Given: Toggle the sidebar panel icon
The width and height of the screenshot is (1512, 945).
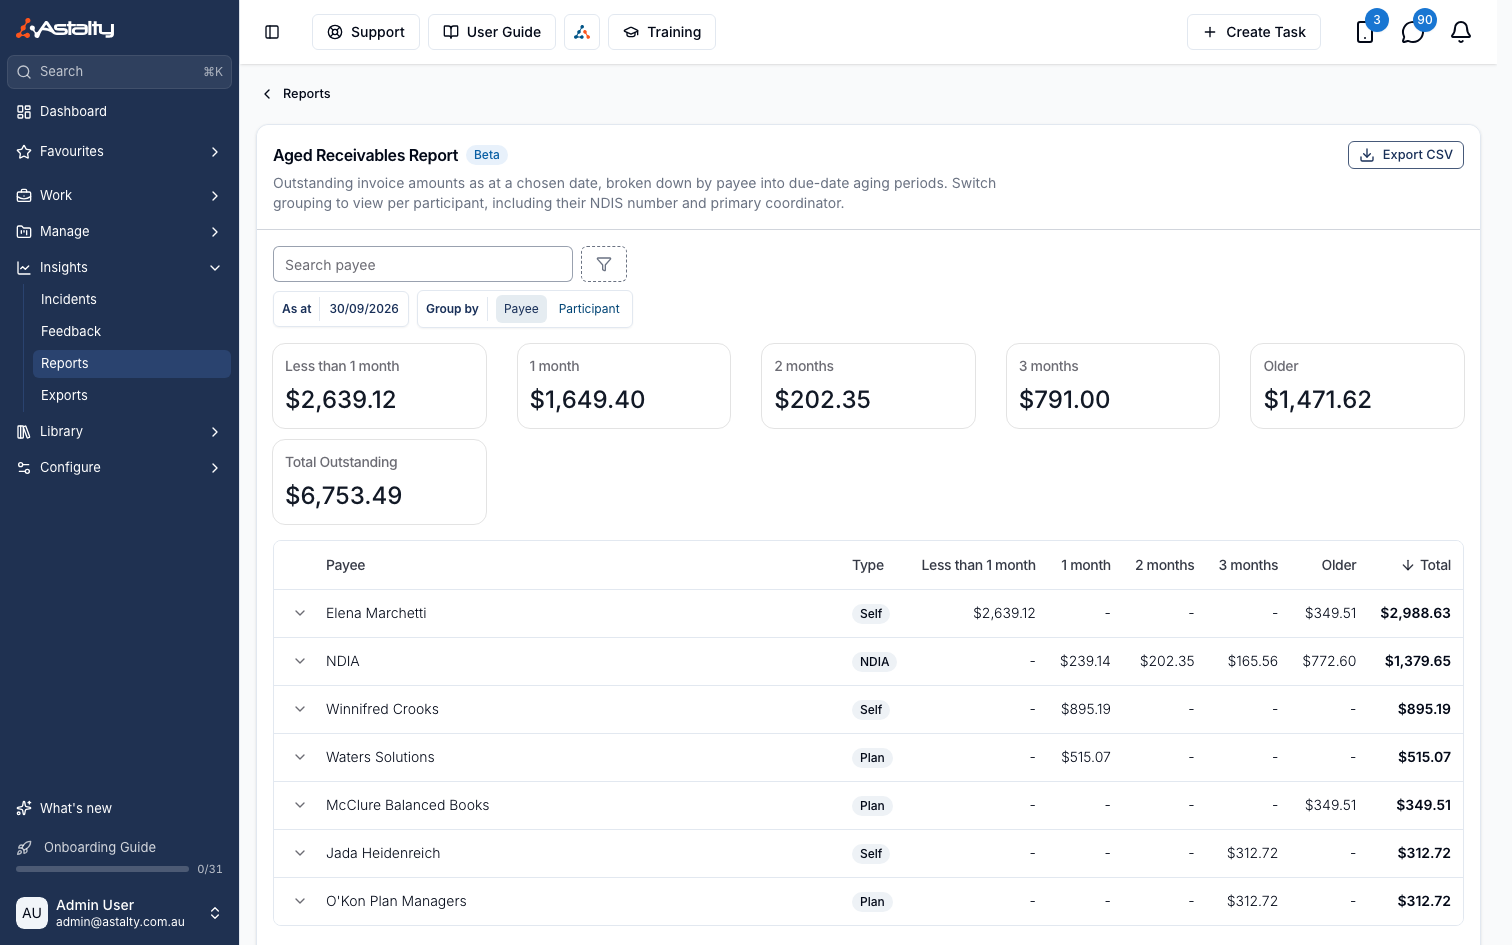Looking at the screenshot, I should pos(272,32).
